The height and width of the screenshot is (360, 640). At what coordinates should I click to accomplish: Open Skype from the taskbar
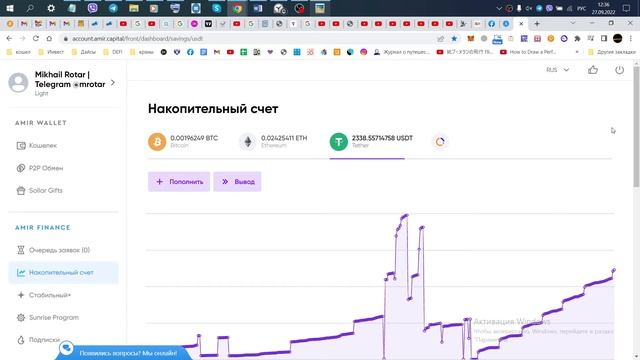pos(217,8)
